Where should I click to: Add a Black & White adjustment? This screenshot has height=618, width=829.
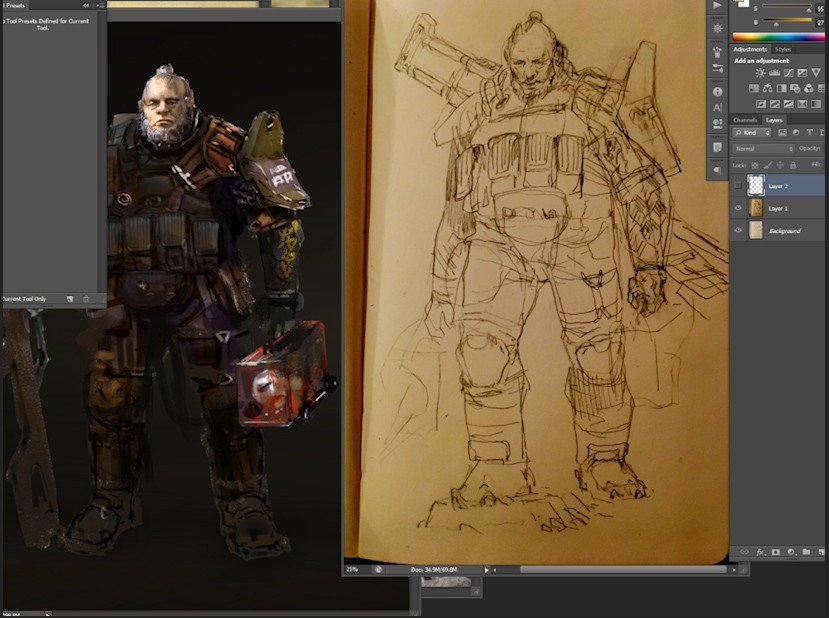tap(781, 88)
